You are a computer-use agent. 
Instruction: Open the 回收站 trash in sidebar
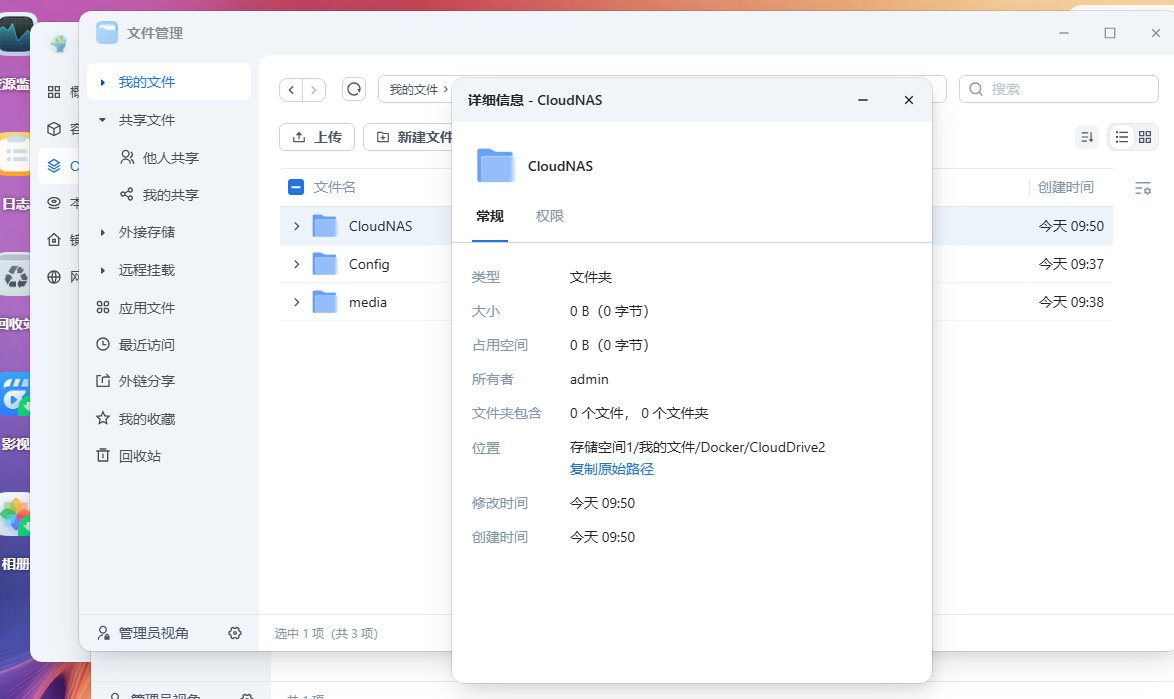[139, 456]
